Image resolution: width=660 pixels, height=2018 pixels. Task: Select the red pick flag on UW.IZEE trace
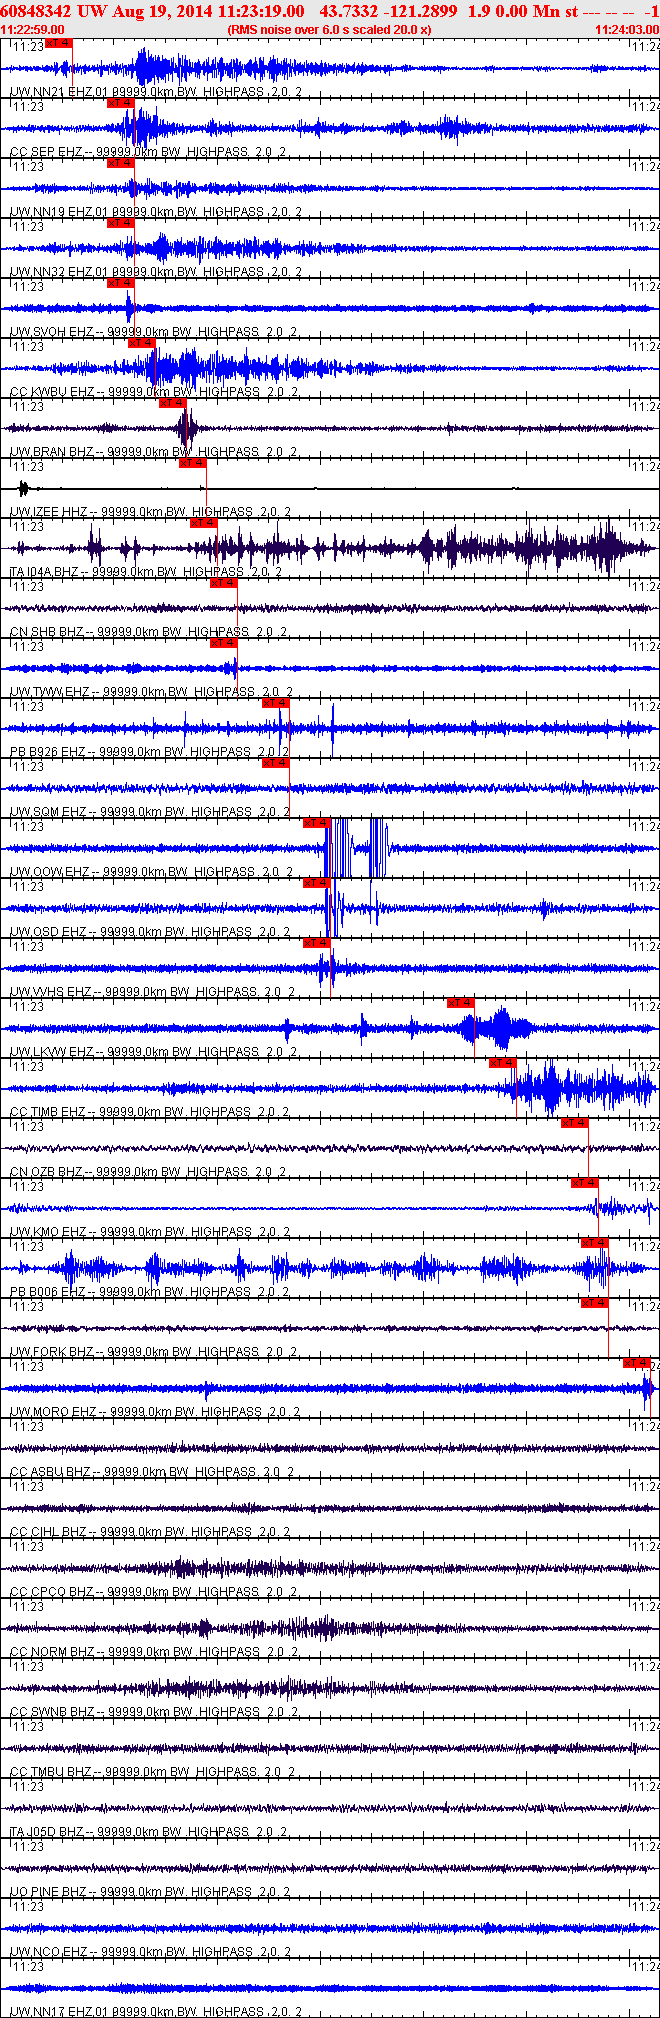[192, 463]
